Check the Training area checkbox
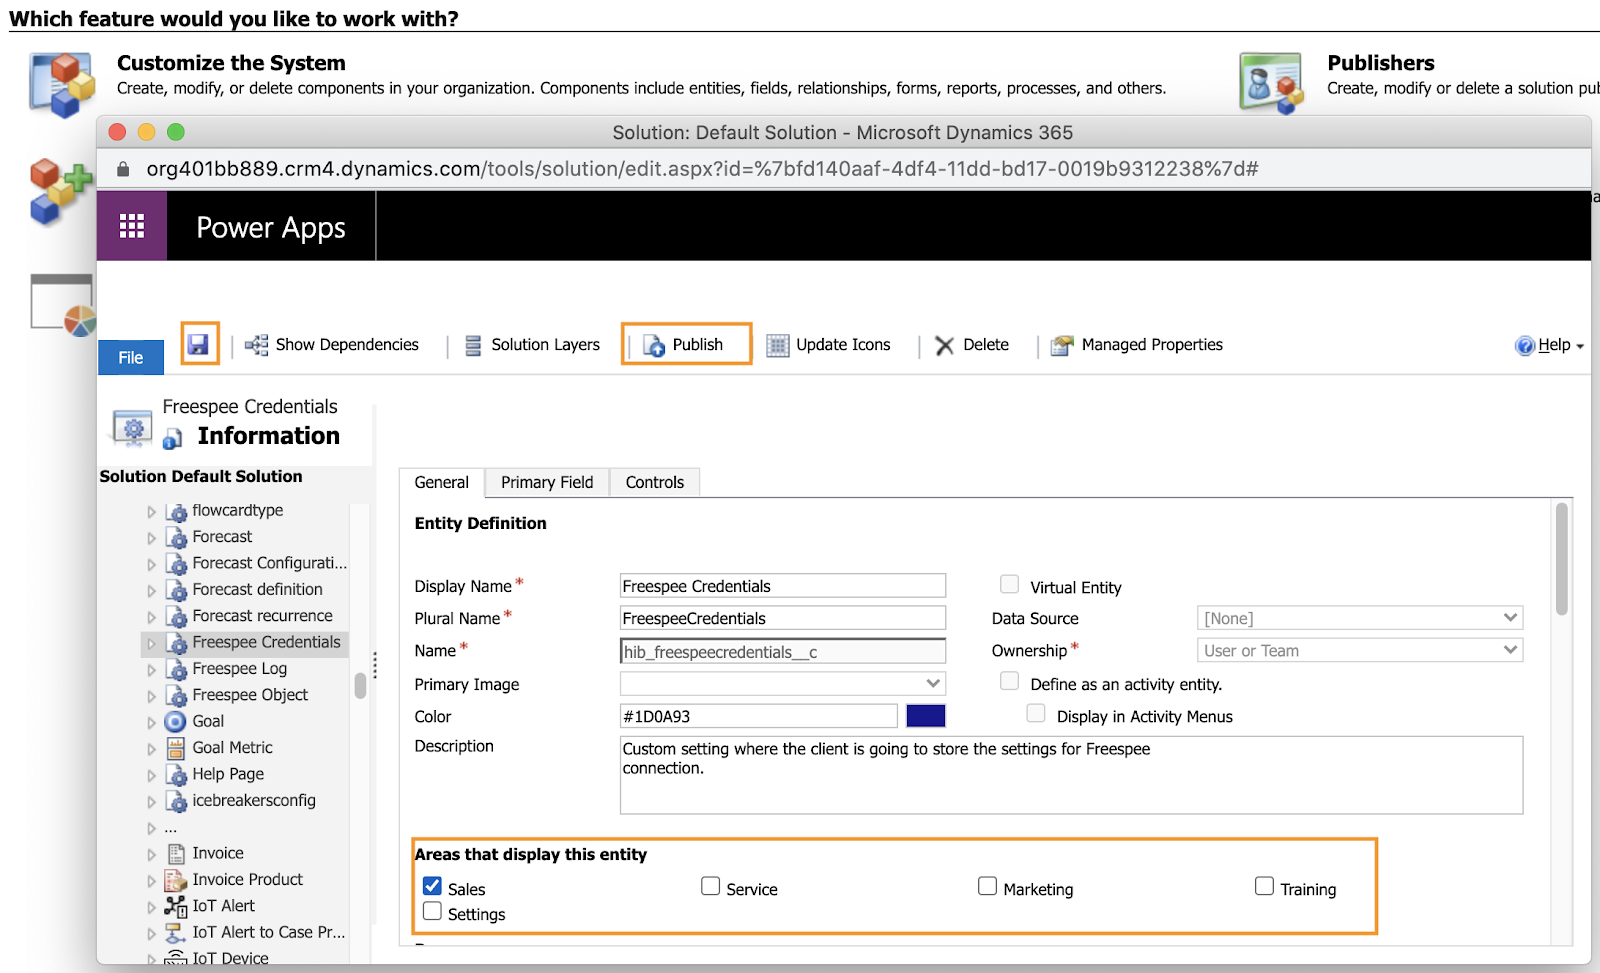 tap(1264, 886)
